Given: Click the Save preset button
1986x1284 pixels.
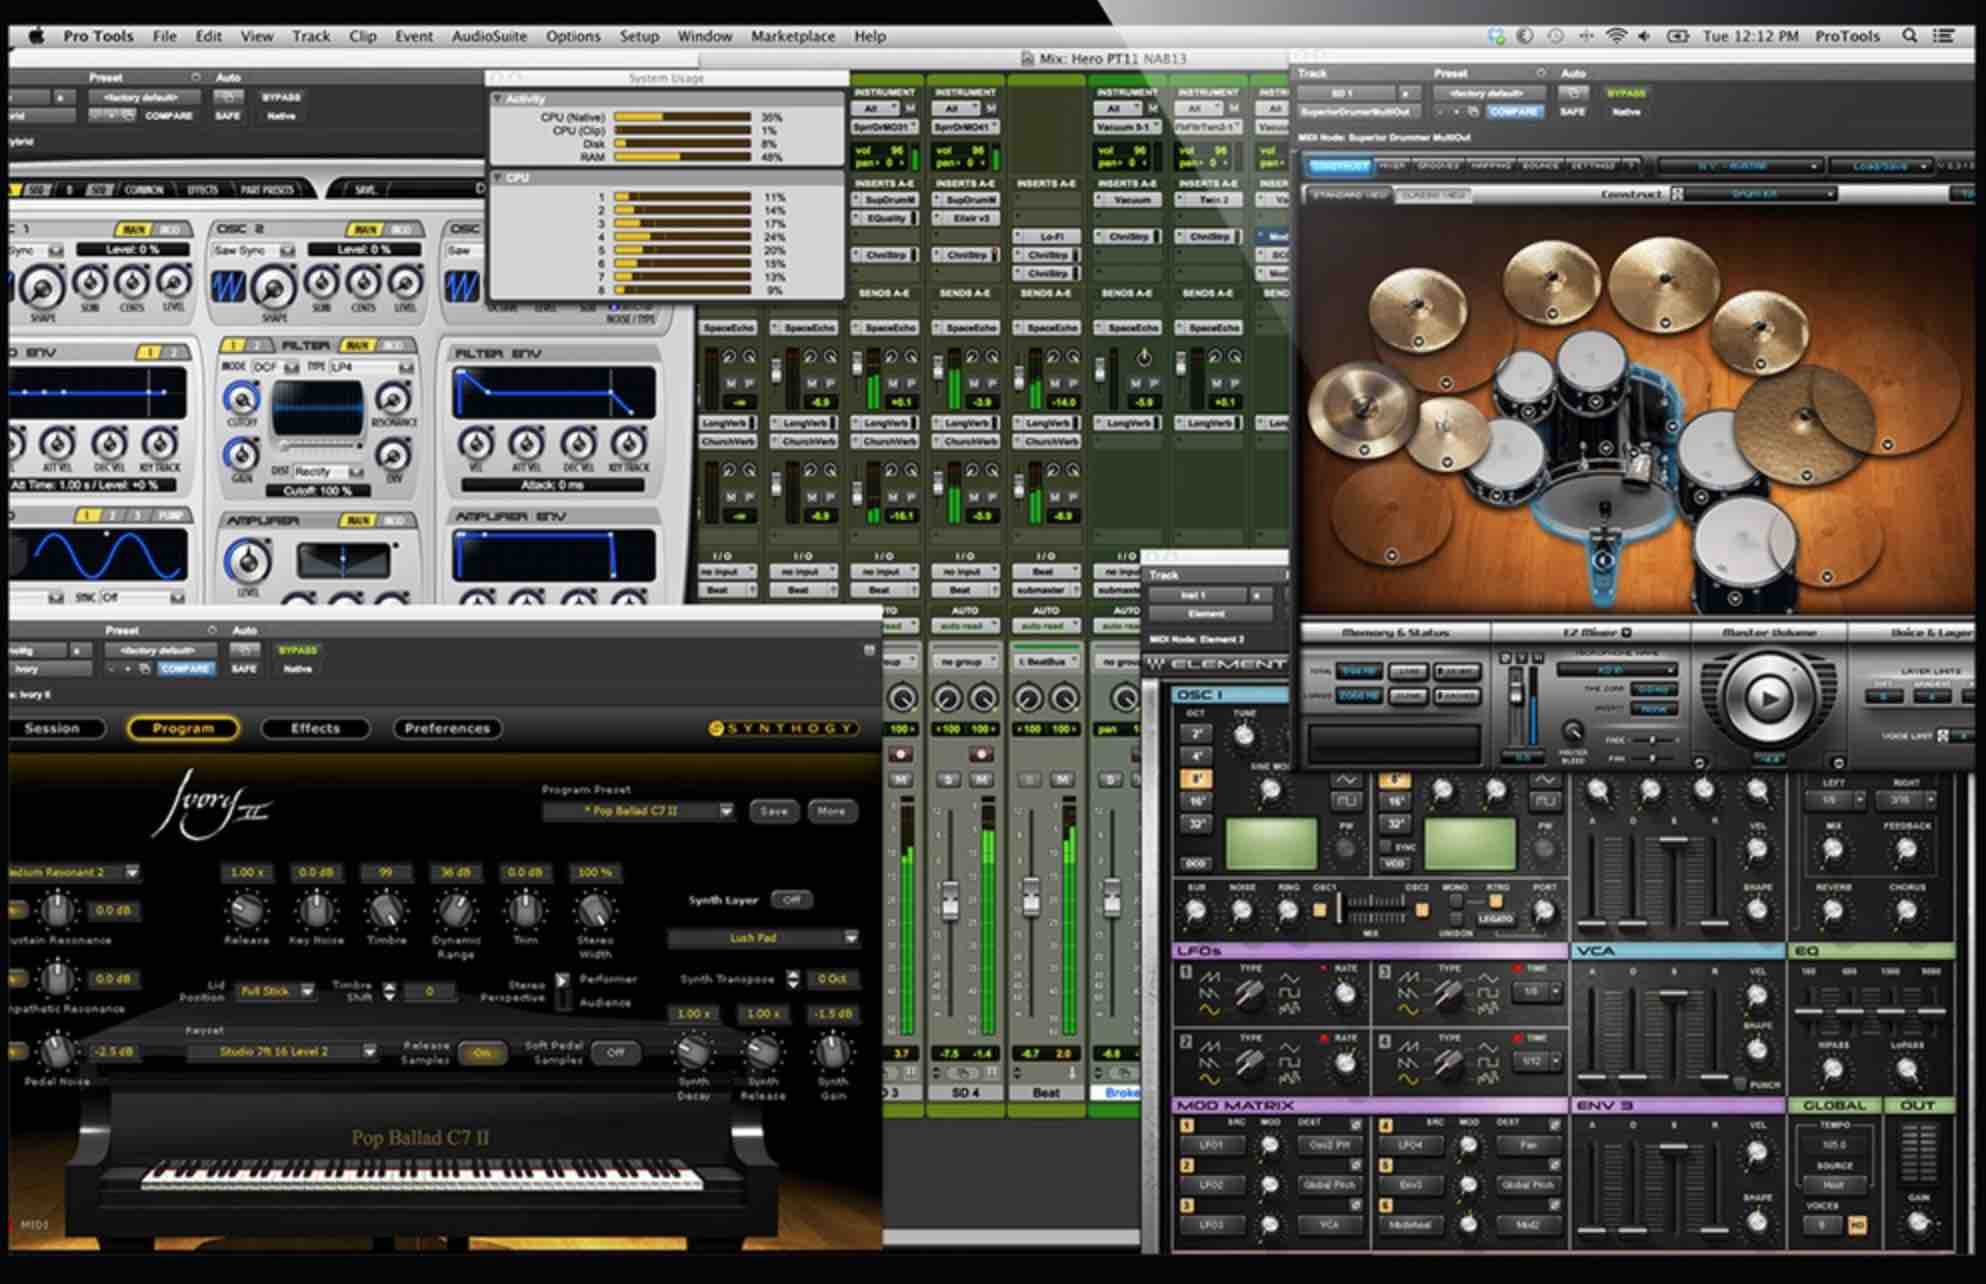Looking at the screenshot, I should [773, 811].
